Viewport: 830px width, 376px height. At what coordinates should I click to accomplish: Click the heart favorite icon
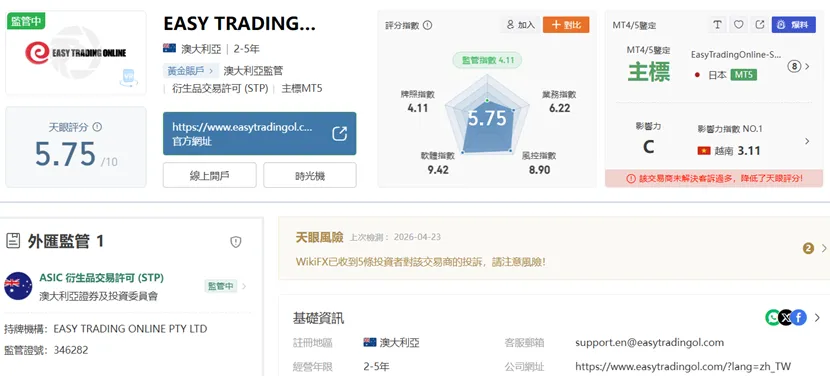(x=738, y=24)
